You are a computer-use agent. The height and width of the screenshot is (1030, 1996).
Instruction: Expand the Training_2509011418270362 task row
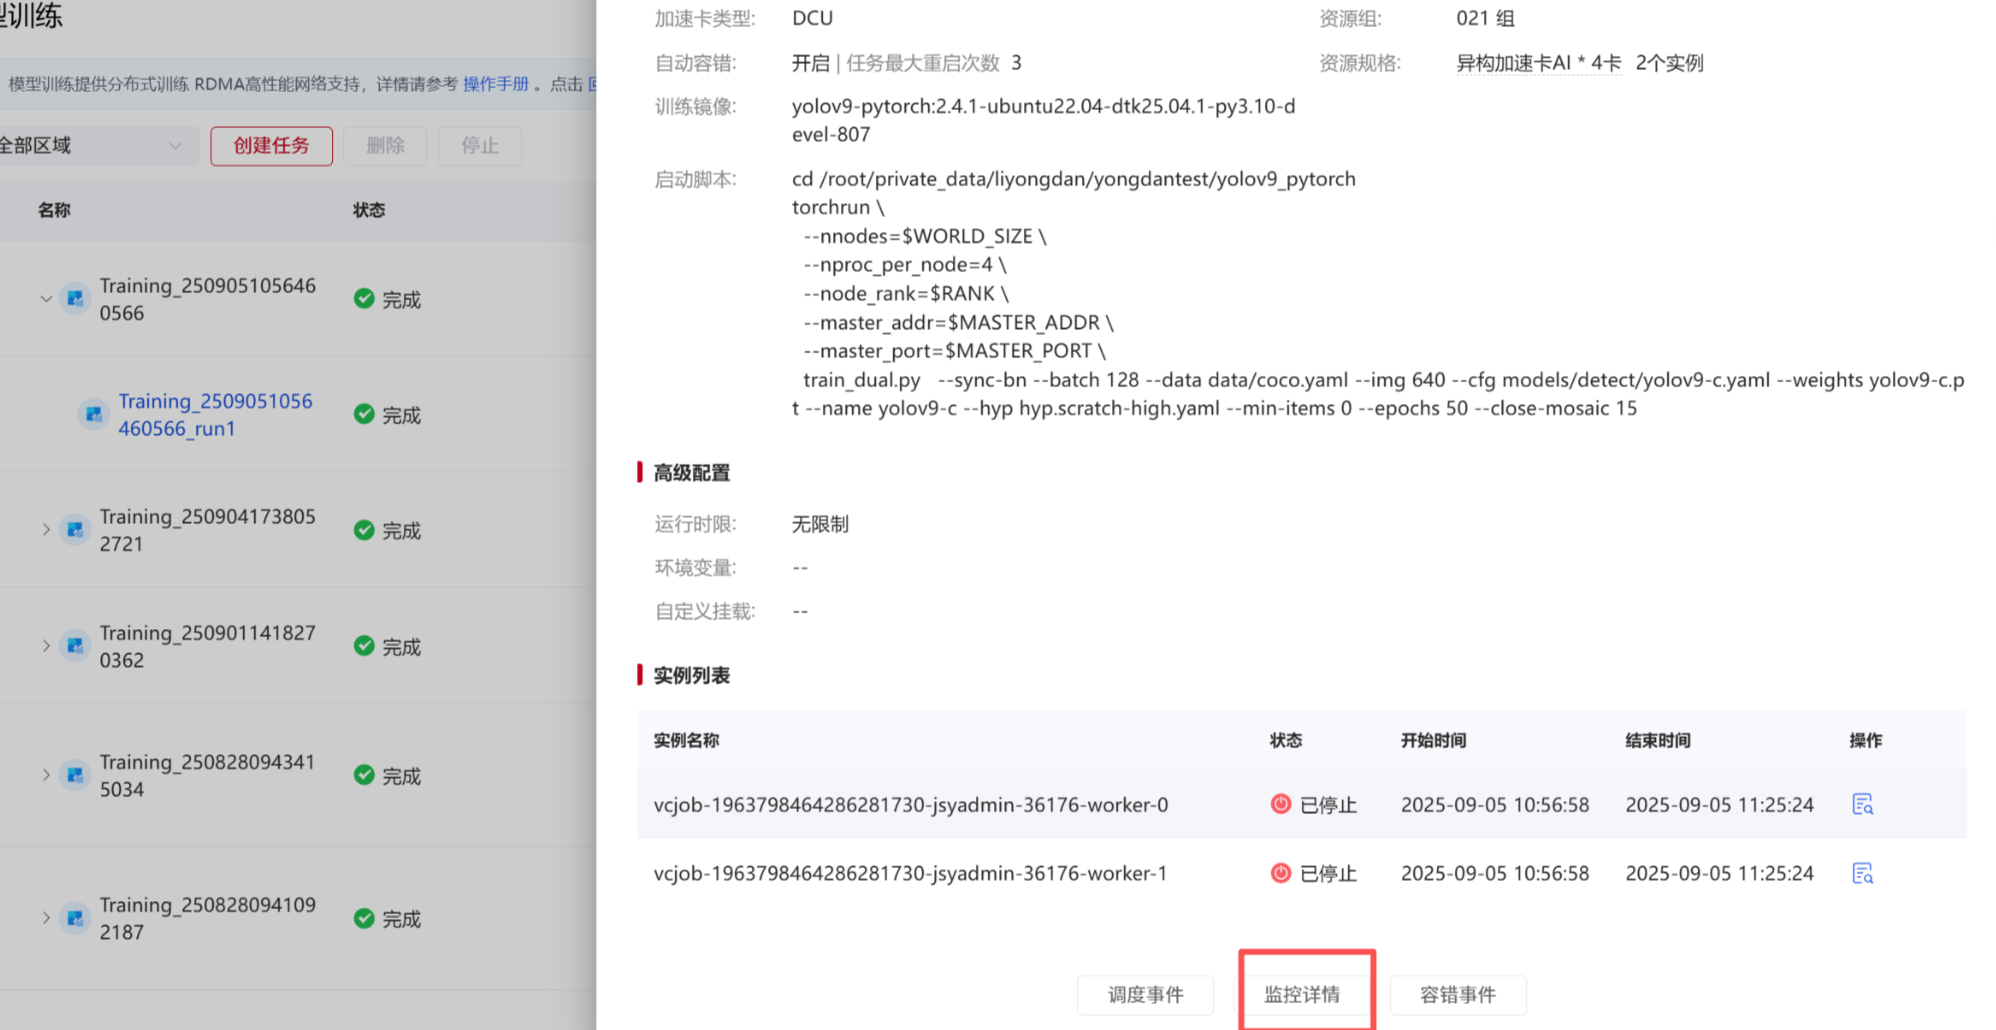[x=46, y=646]
